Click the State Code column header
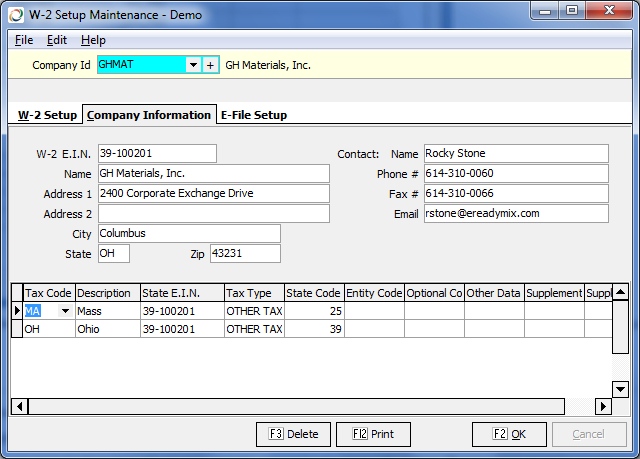Screen dimensions: 640x459 tap(313, 293)
